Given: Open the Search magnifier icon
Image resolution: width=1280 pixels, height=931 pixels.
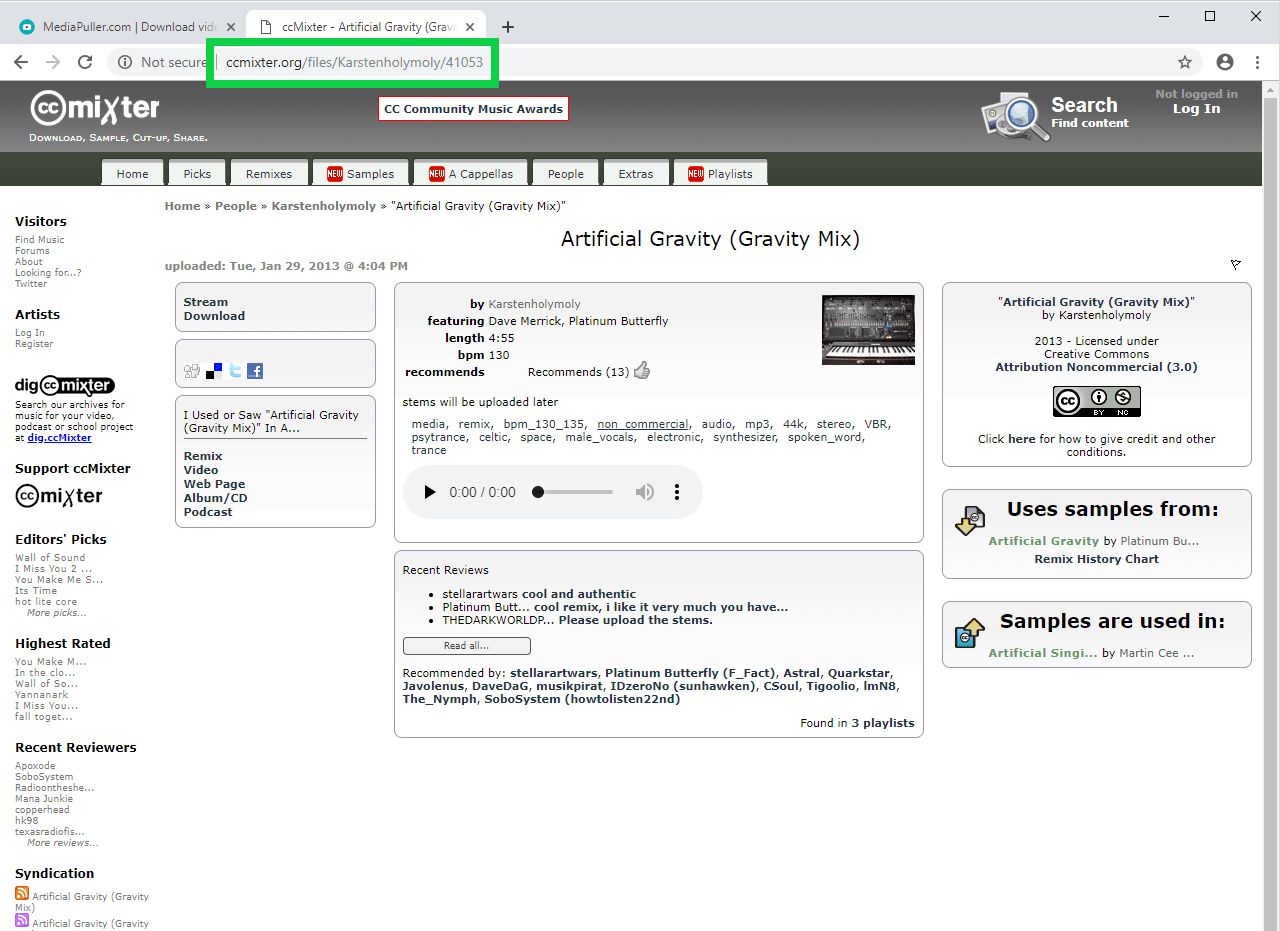Looking at the screenshot, I should click(x=1010, y=116).
